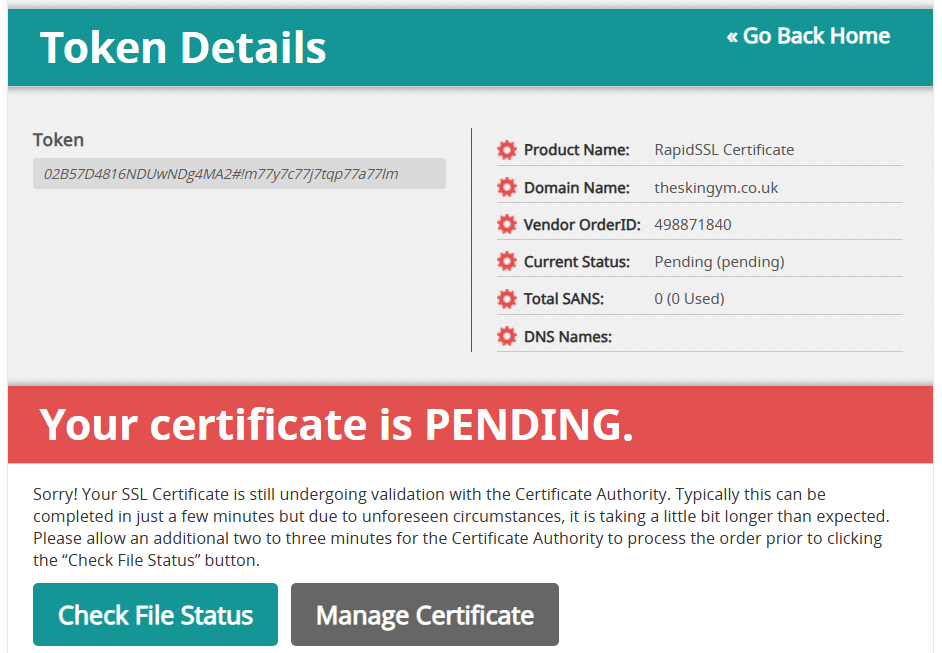Click the gear icon beside Product Name
Viewport: 942px width, 653px height.
tap(507, 150)
